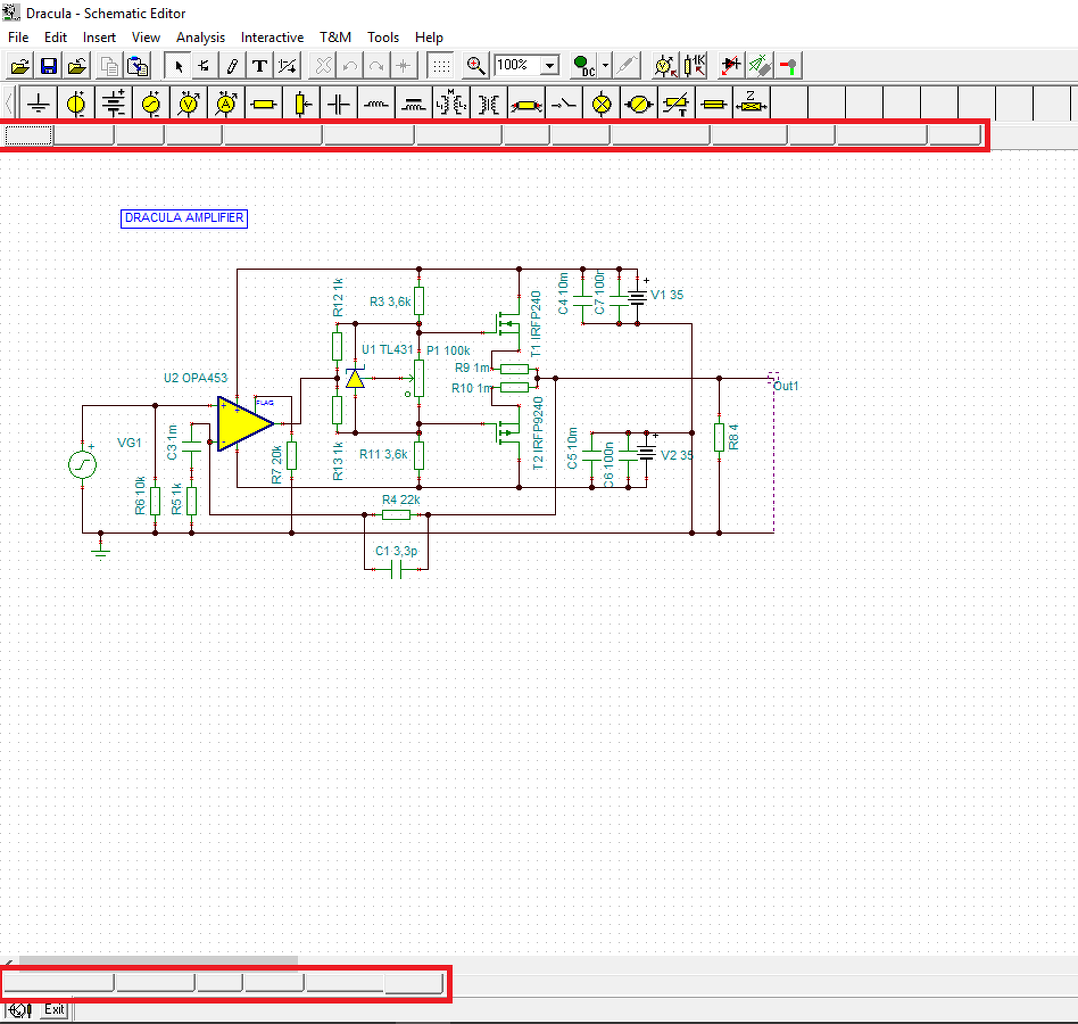Viewport: 1078px width, 1024px height.
Task: Place a ground symbol from component bar
Action: coord(38,104)
